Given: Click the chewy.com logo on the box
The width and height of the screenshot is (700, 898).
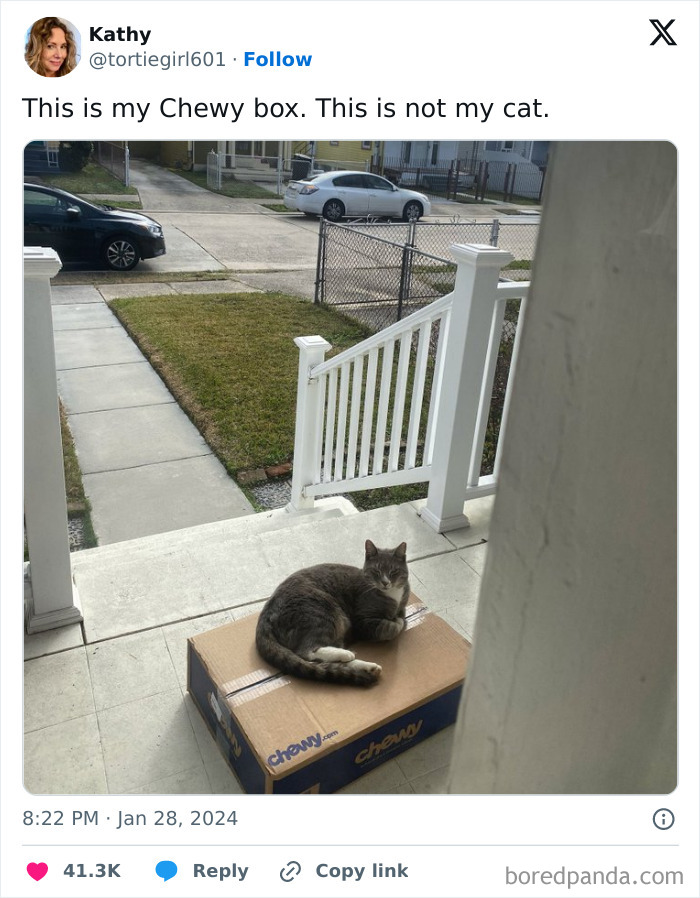Looking at the screenshot, I should 302,748.
